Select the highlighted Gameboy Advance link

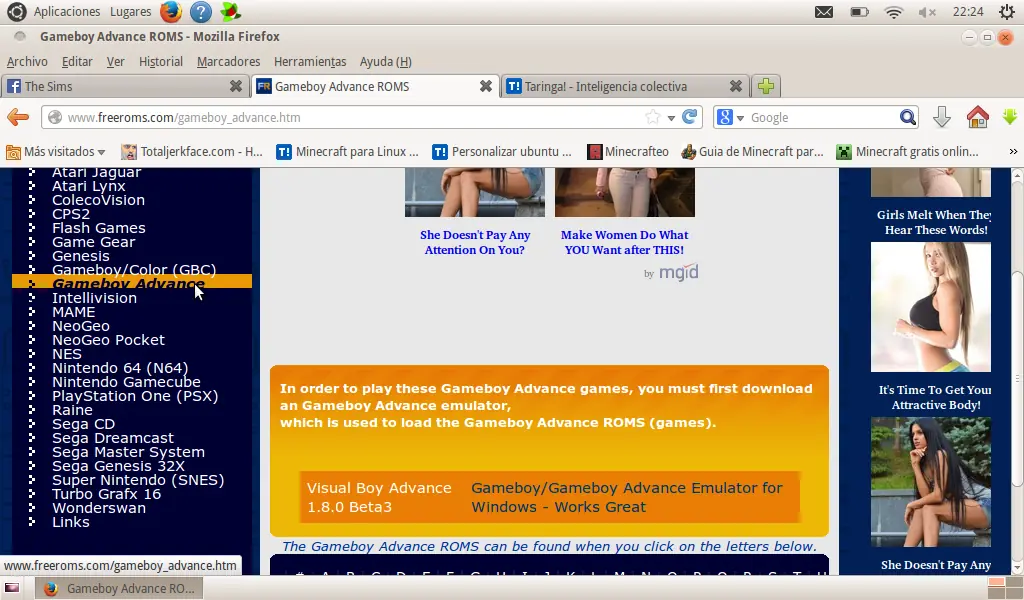[x=129, y=283]
